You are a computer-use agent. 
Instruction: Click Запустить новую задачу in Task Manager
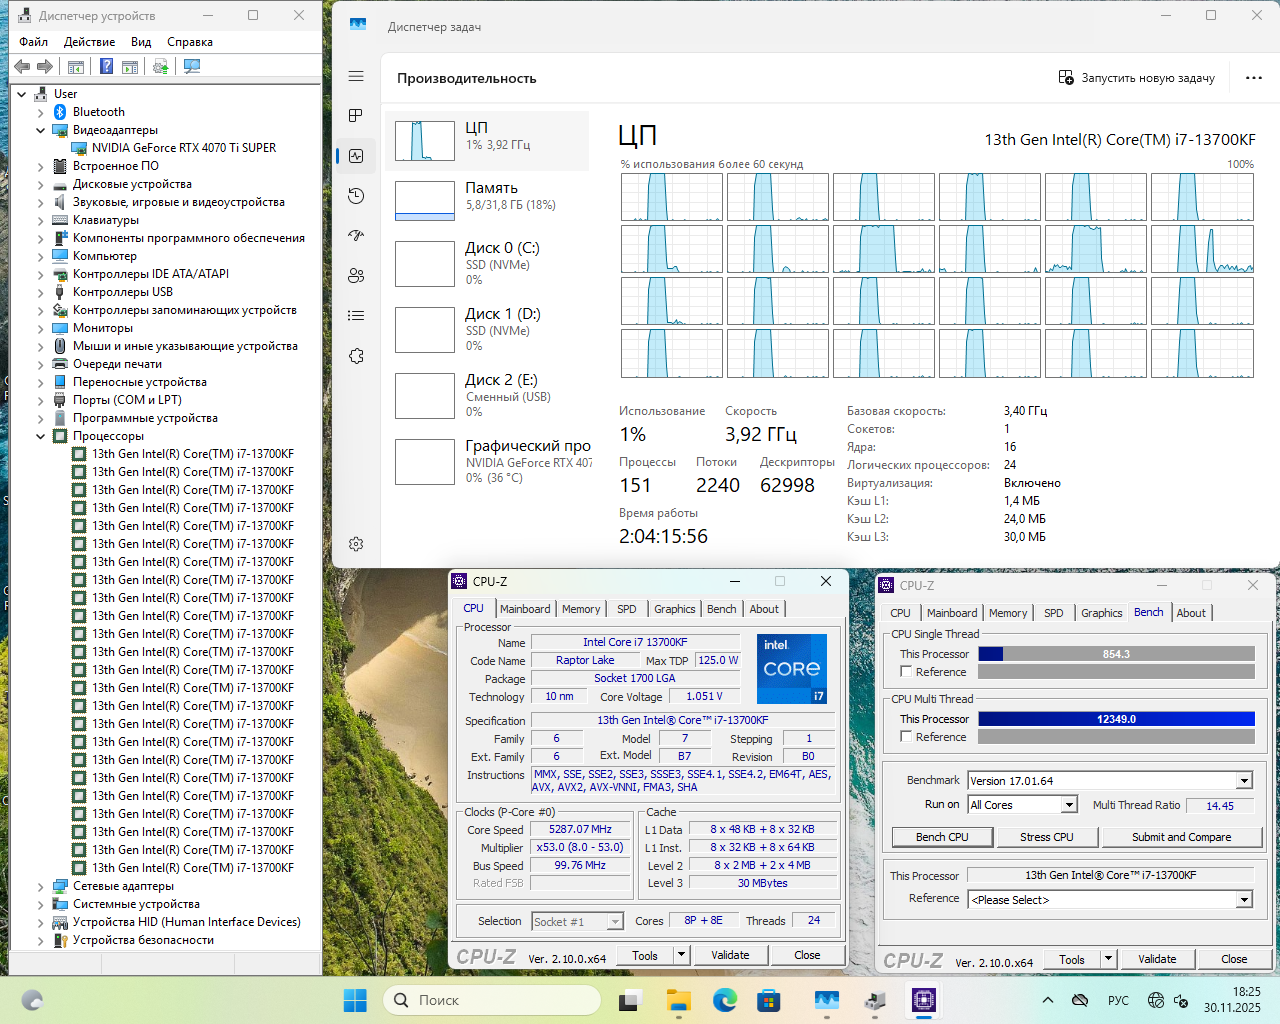tap(1137, 78)
